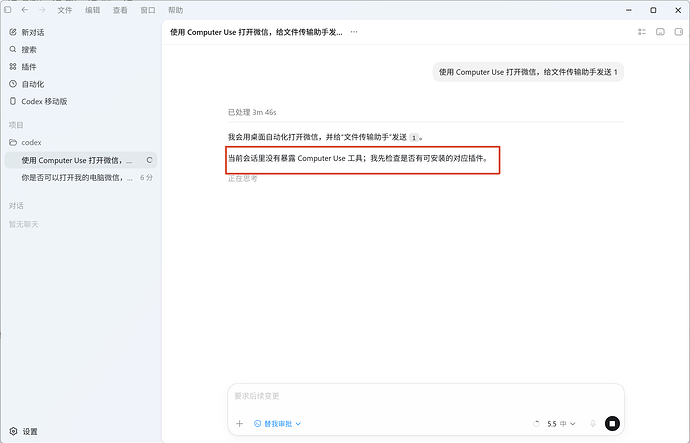Toggle the bottom panel icon in header
This screenshot has width=690, height=443.
click(660, 32)
